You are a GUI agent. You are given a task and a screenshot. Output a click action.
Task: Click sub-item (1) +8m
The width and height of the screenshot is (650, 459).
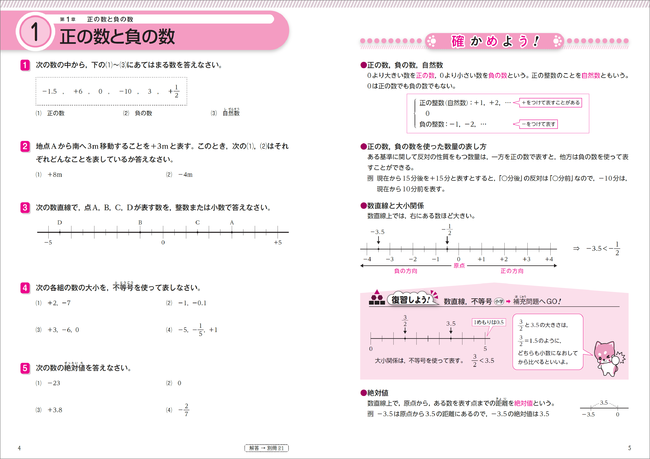[x=49, y=175]
